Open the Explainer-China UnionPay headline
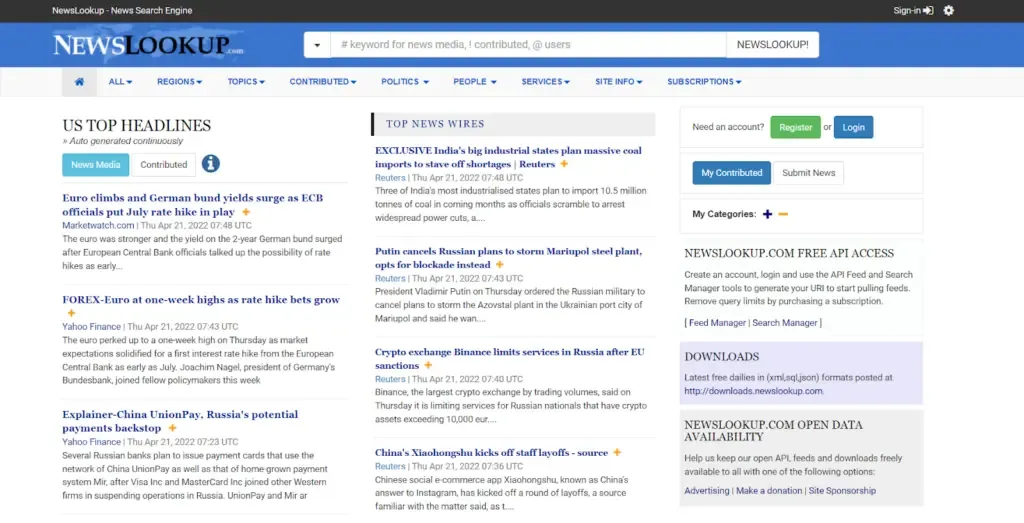 pos(180,421)
